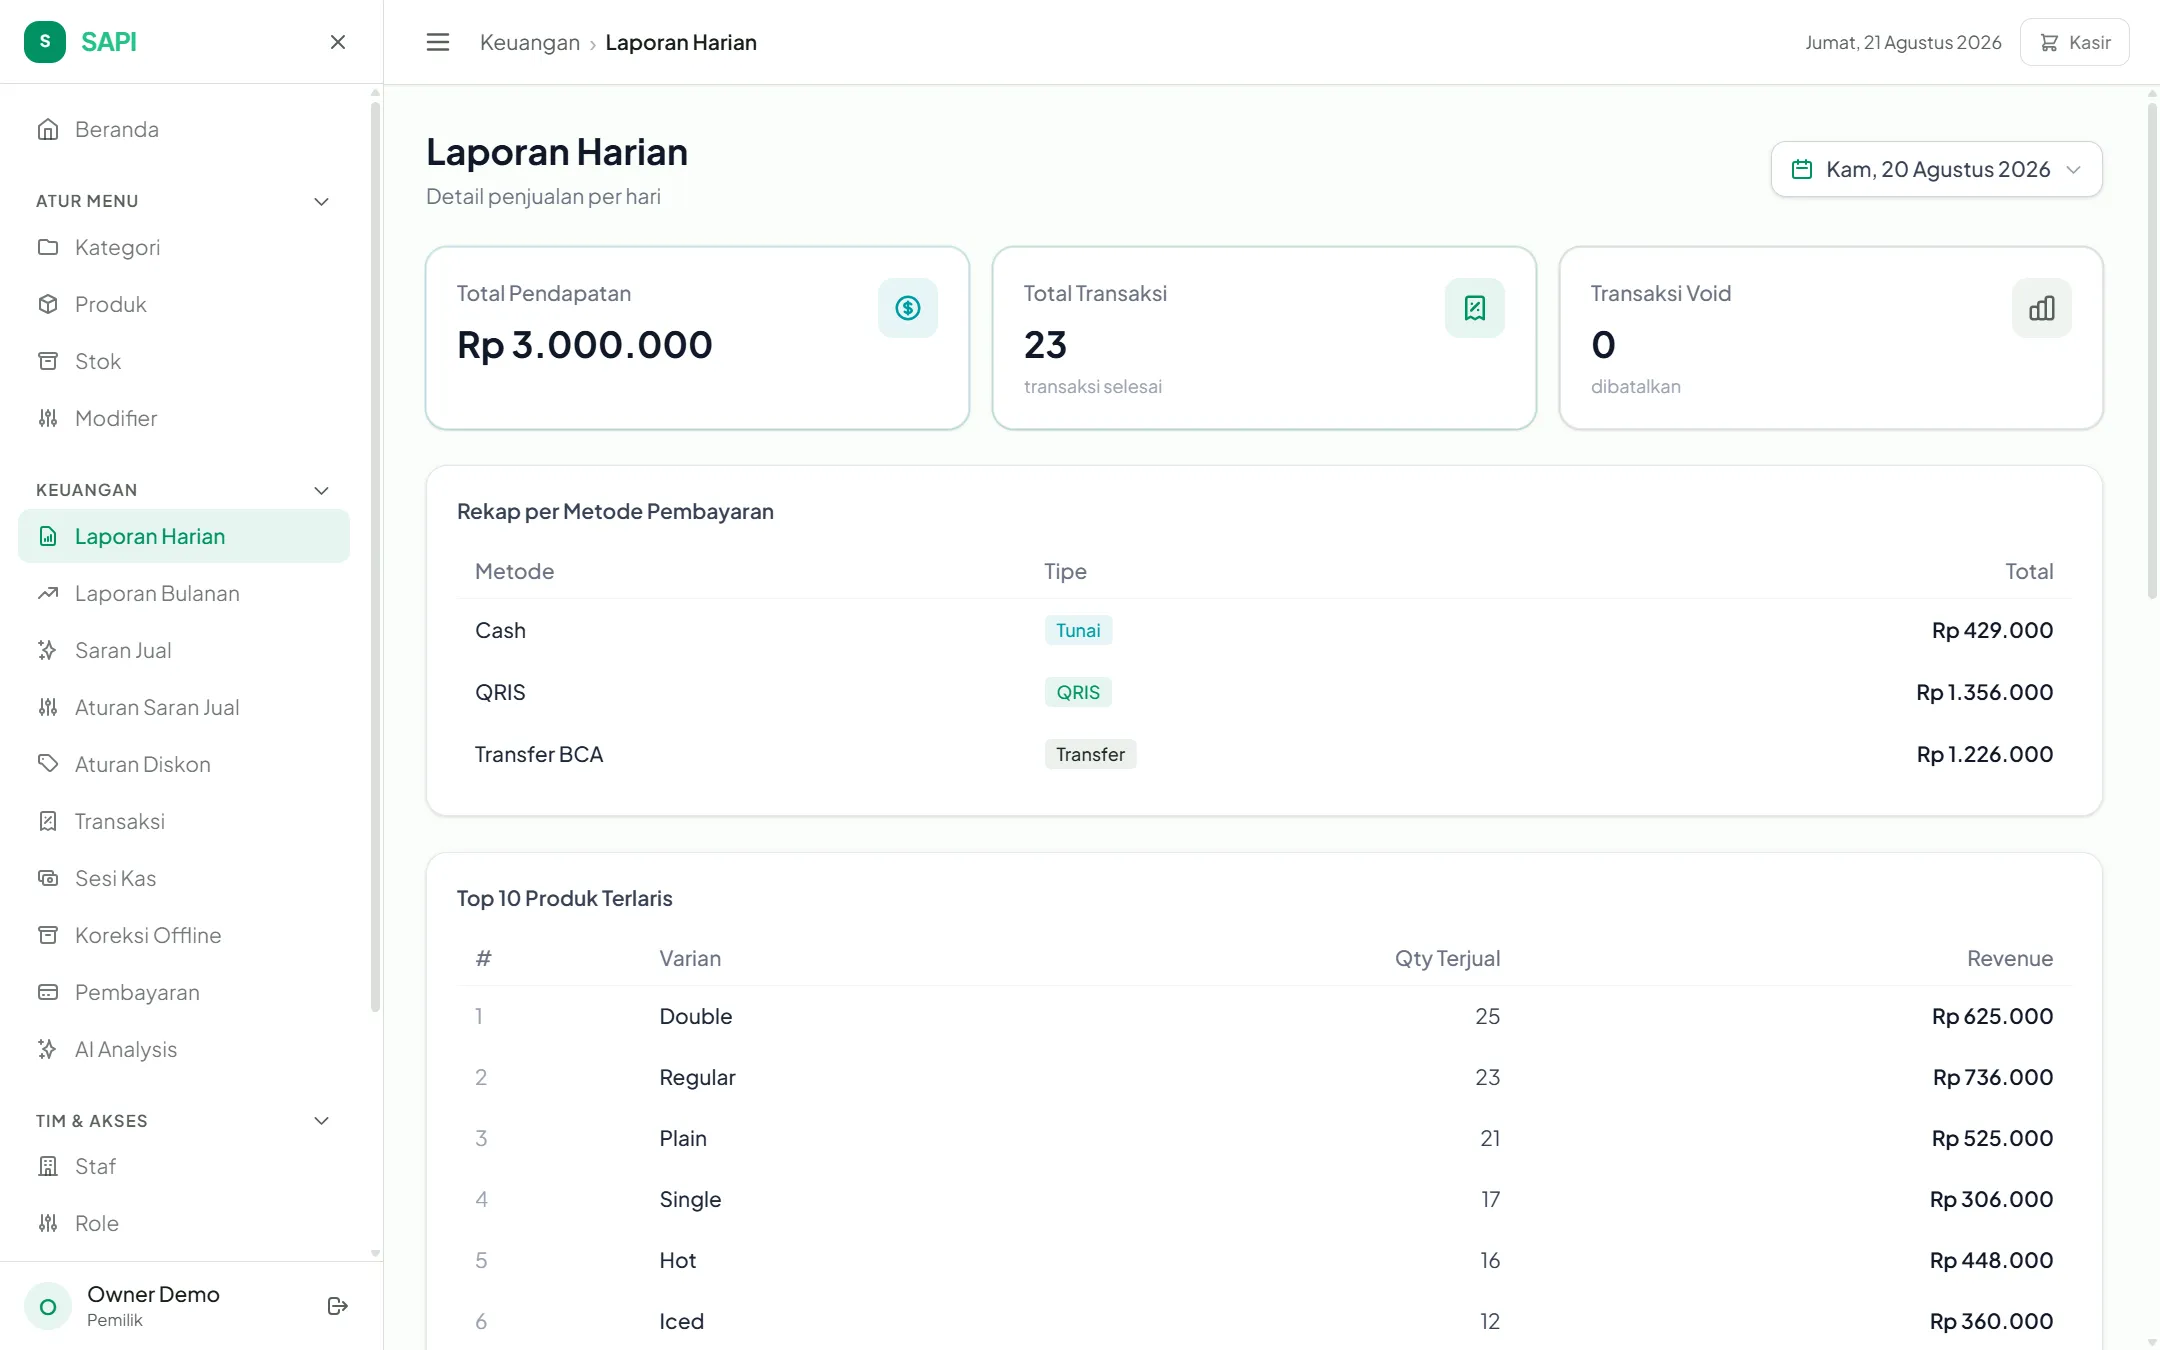Click the QRIS type badge

click(1078, 692)
